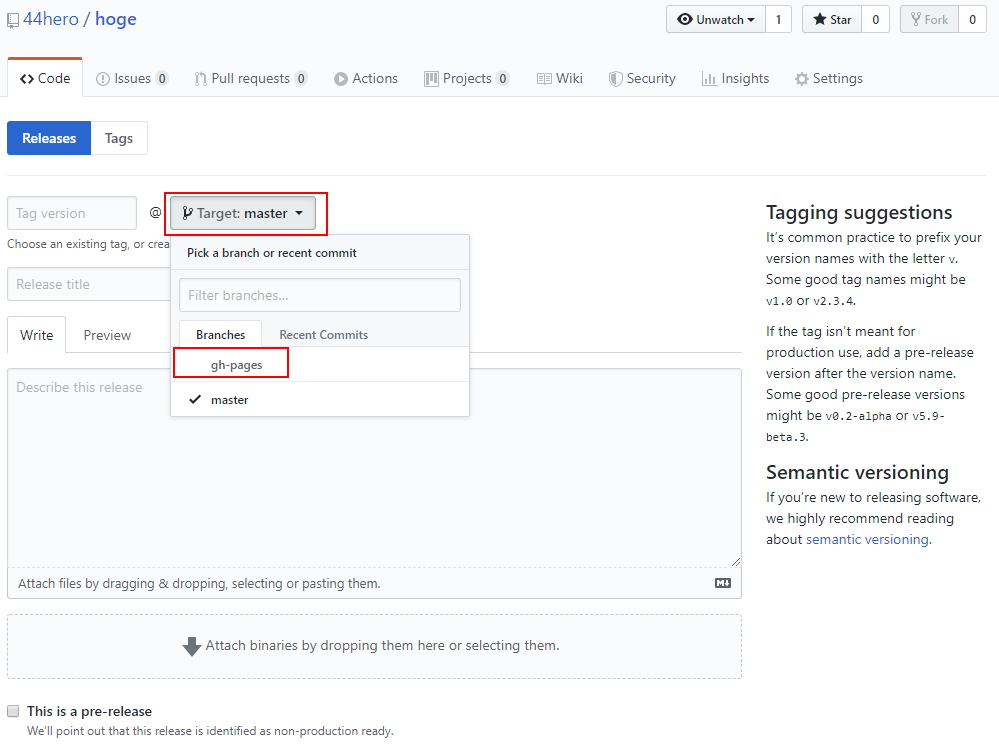Focus the Filter branches search field
The height and width of the screenshot is (752, 999).
point(320,295)
